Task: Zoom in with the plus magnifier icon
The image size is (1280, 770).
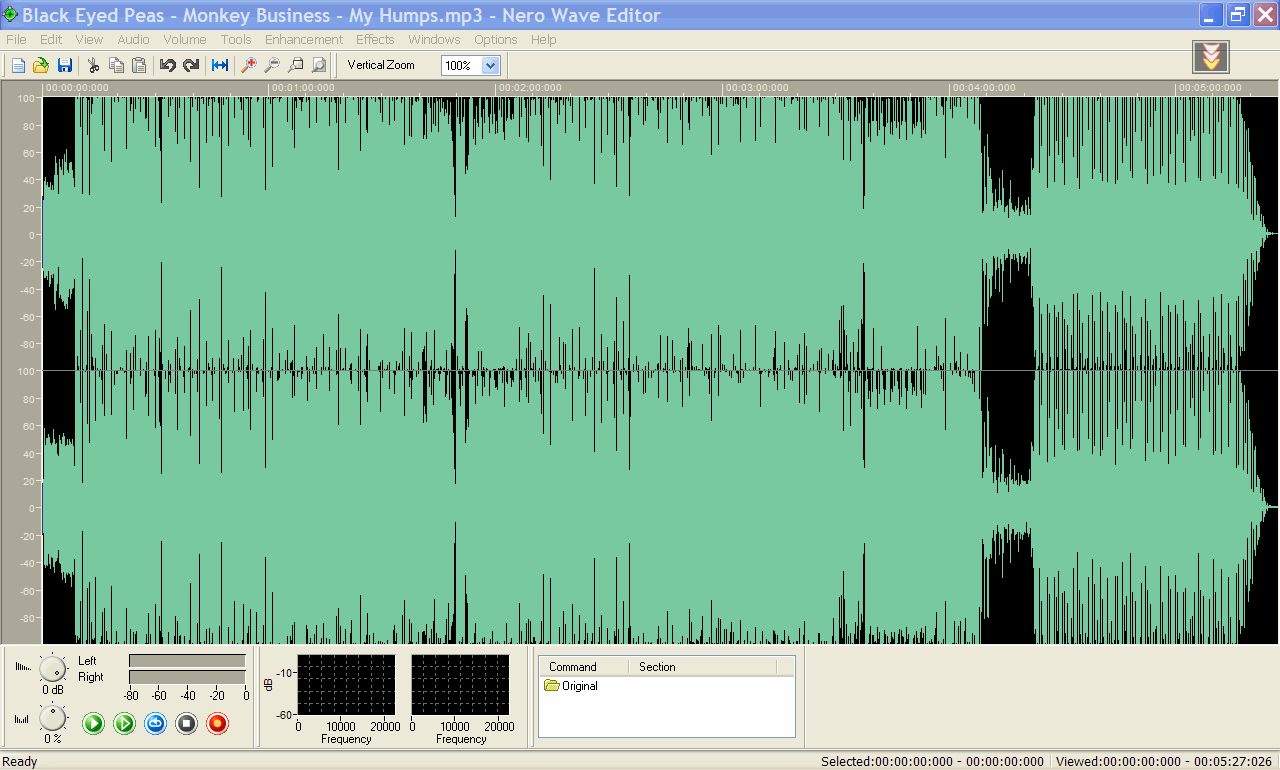Action: click(x=248, y=65)
